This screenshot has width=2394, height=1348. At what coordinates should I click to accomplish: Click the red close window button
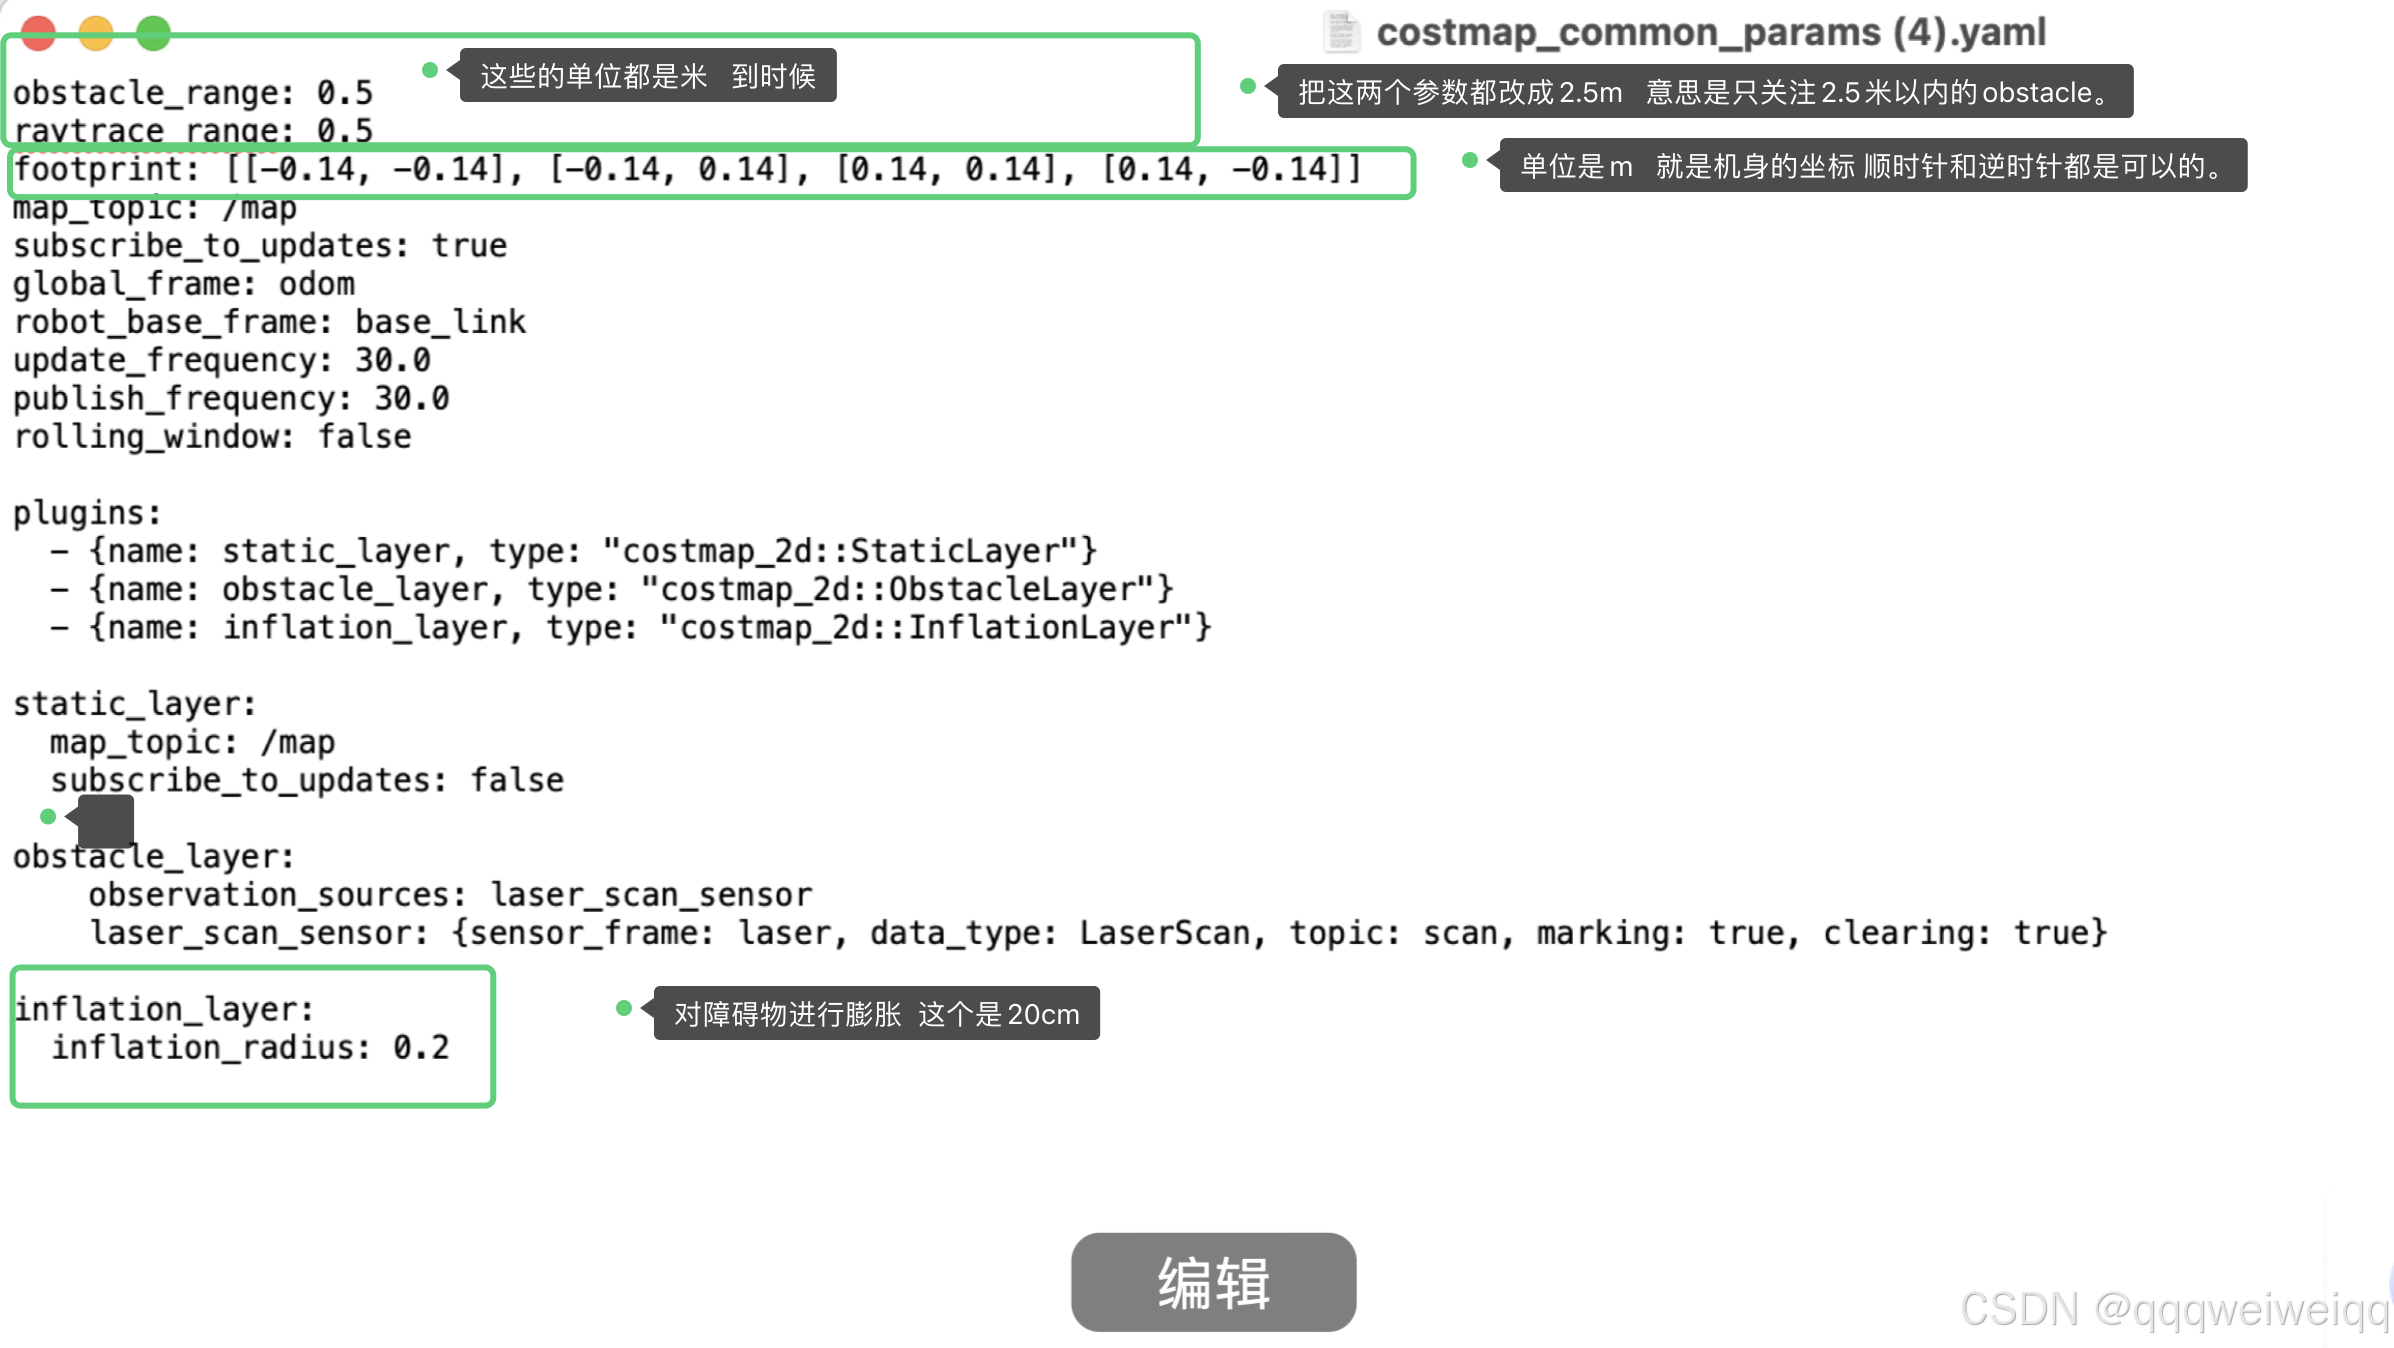coord(38,32)
